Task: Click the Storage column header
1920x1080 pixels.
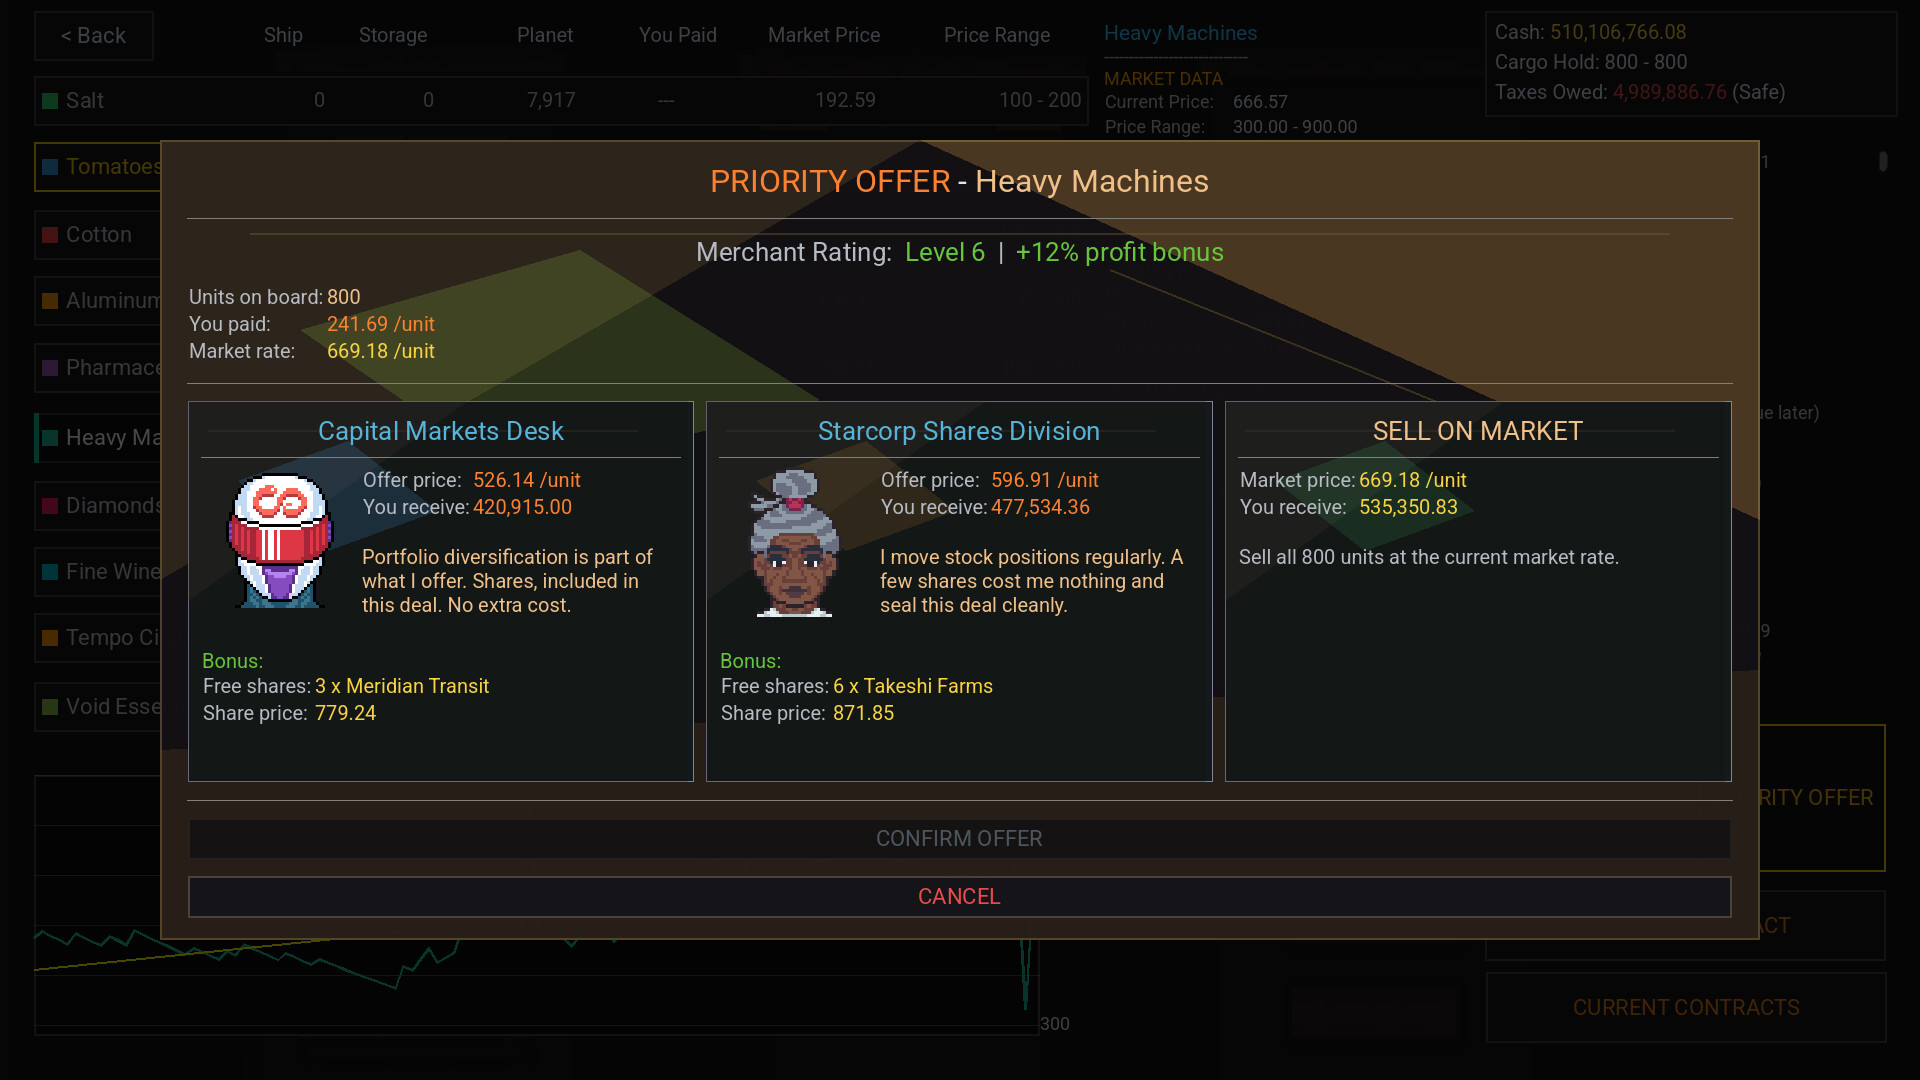Action: [x=393, y=35]
